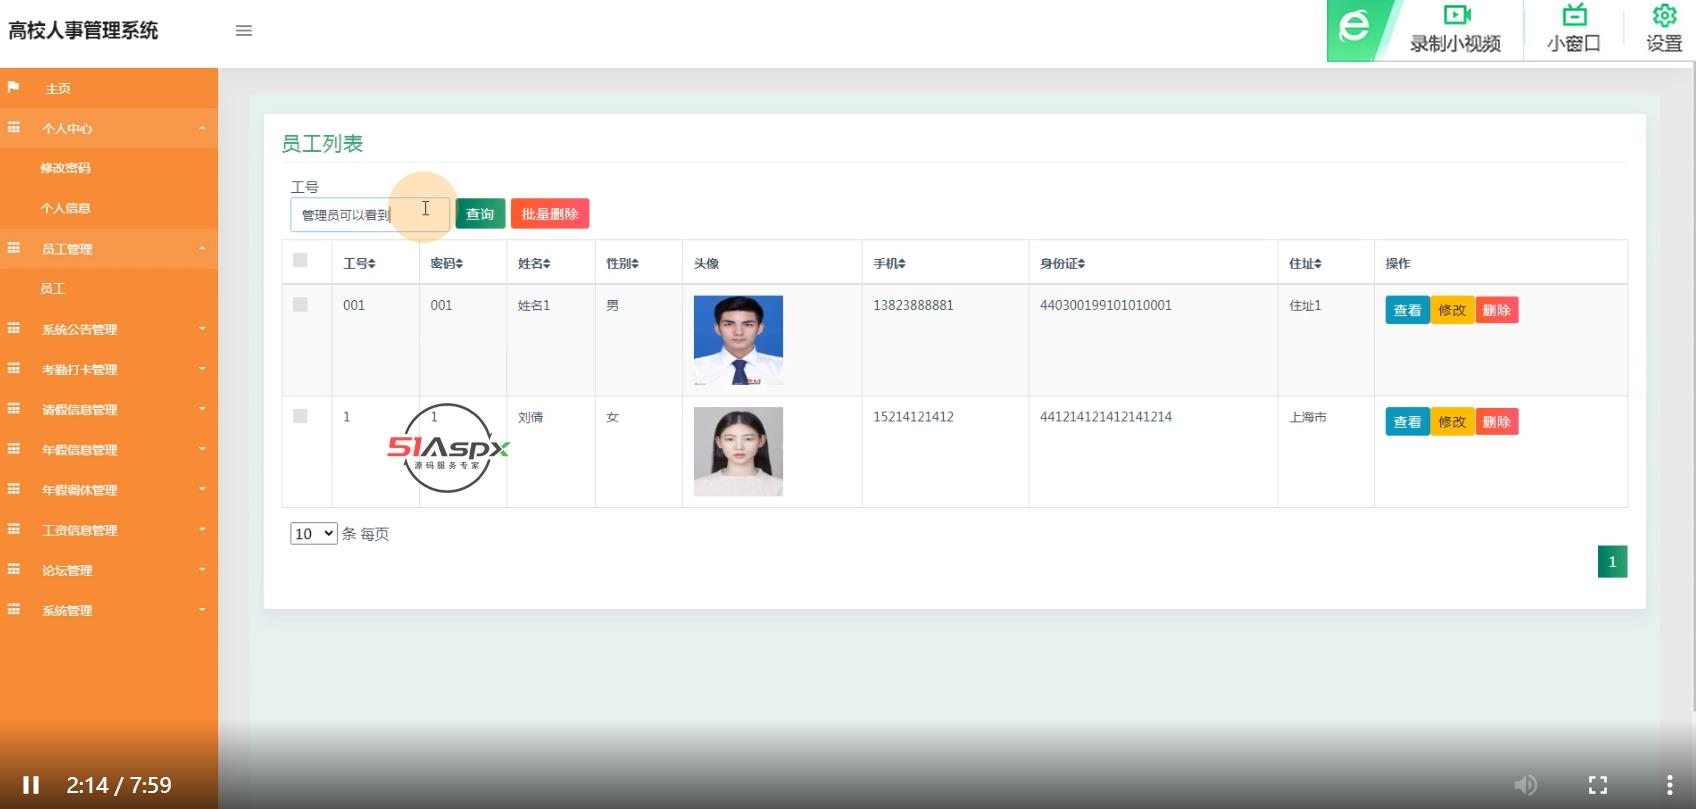Check the box for employee 刘倩

click(x=300, y=417)
